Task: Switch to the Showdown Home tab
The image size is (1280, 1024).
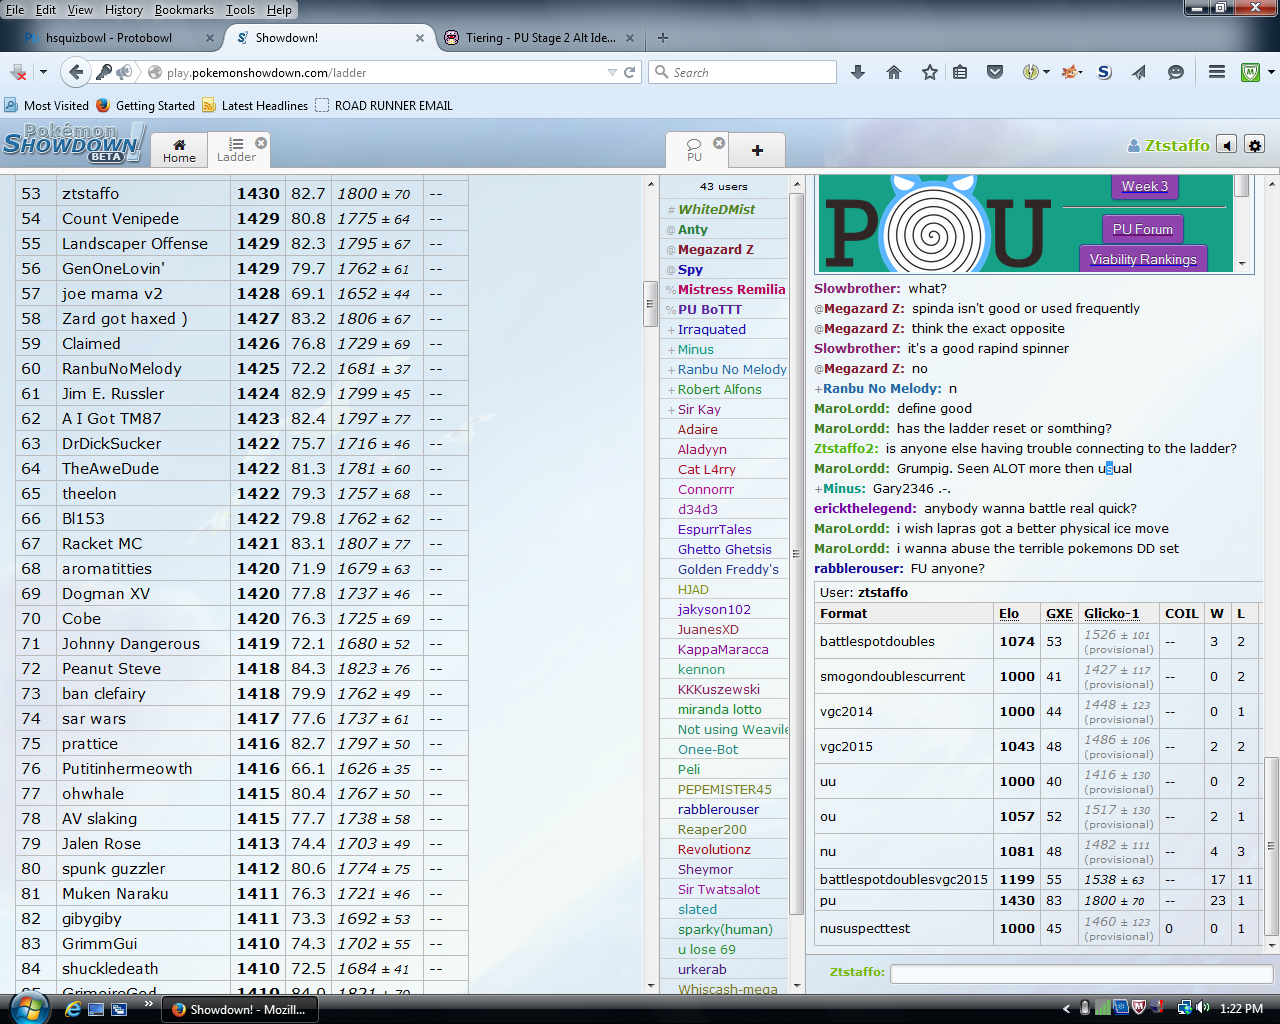Action: [179, 150]
